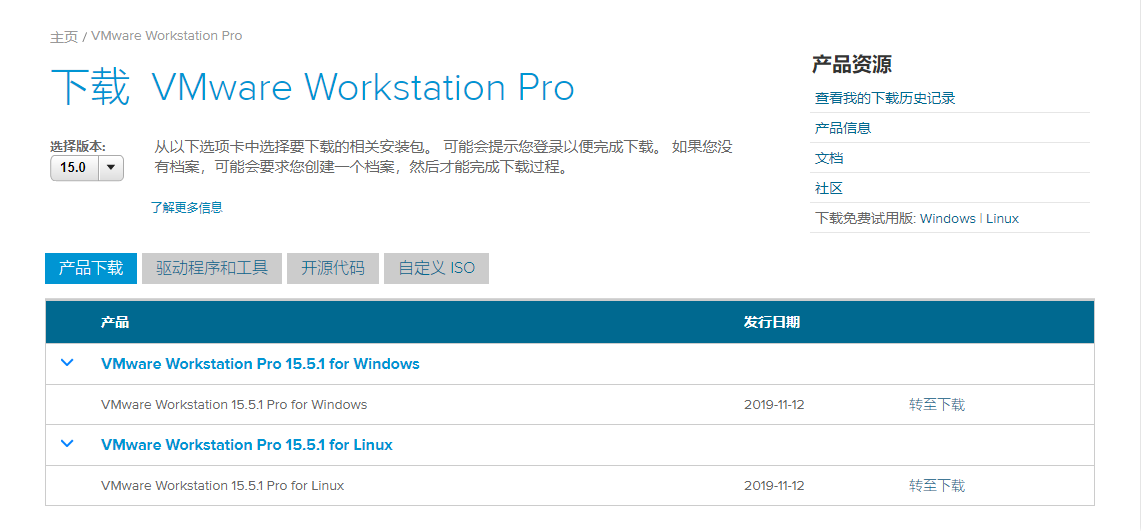Click 转至下载 for the Linux product
Screen dimensions: 1141x531
coord(937,485)
